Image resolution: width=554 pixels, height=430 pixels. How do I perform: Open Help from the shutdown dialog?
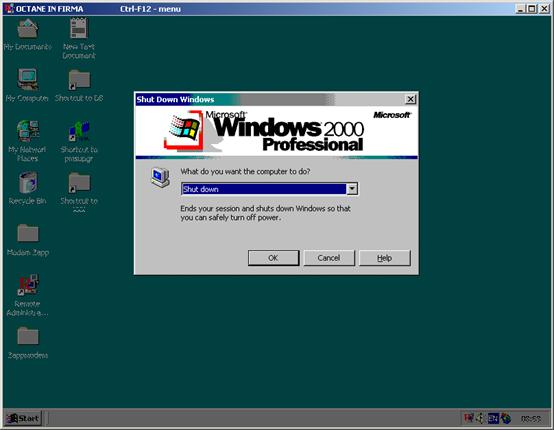point(385,258)
